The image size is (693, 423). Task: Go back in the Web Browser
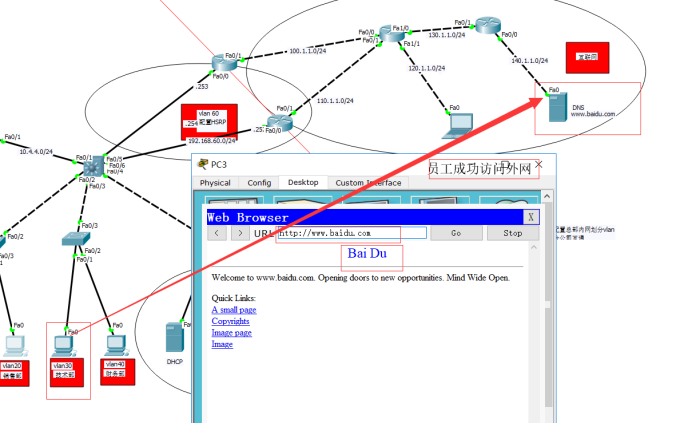(217, 233)
